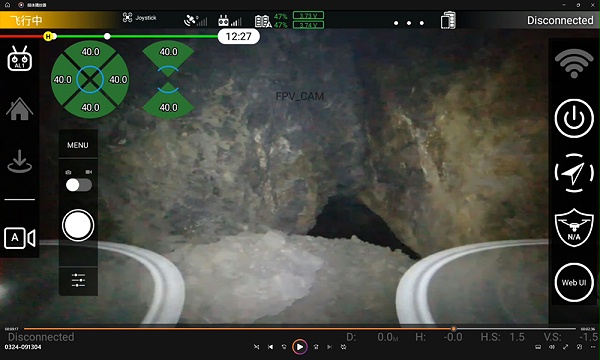Click the horizontal obstacle radar display

tap(90, 80)
